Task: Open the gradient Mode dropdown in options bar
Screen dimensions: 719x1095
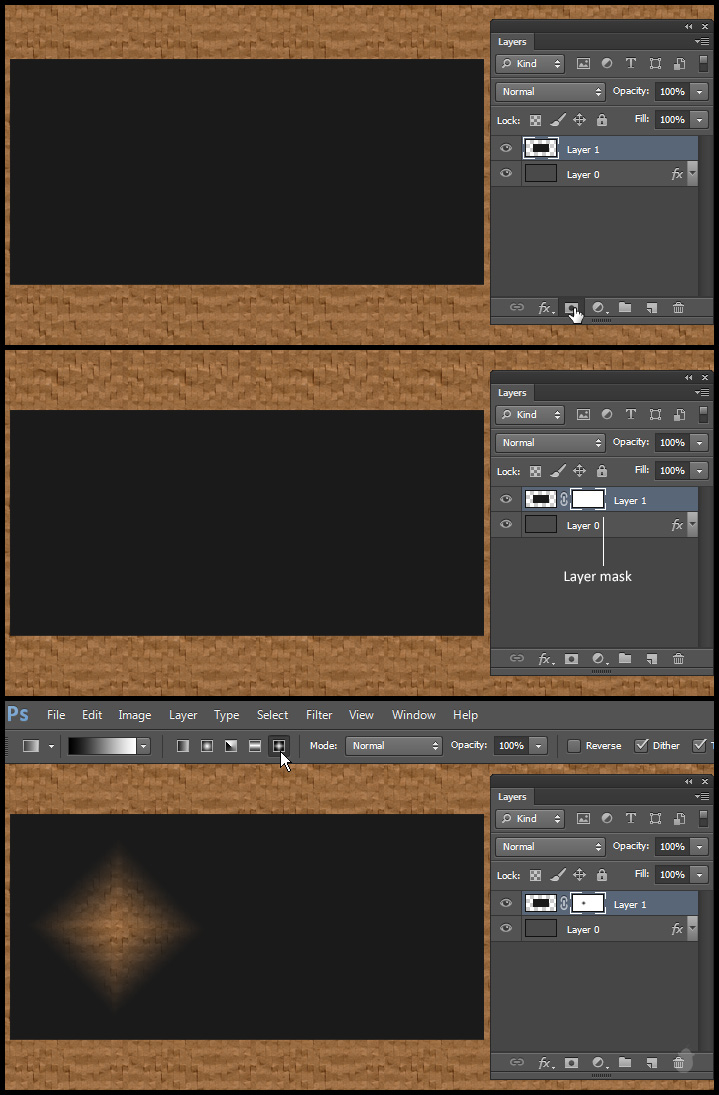Action: [x=394, y=746]
